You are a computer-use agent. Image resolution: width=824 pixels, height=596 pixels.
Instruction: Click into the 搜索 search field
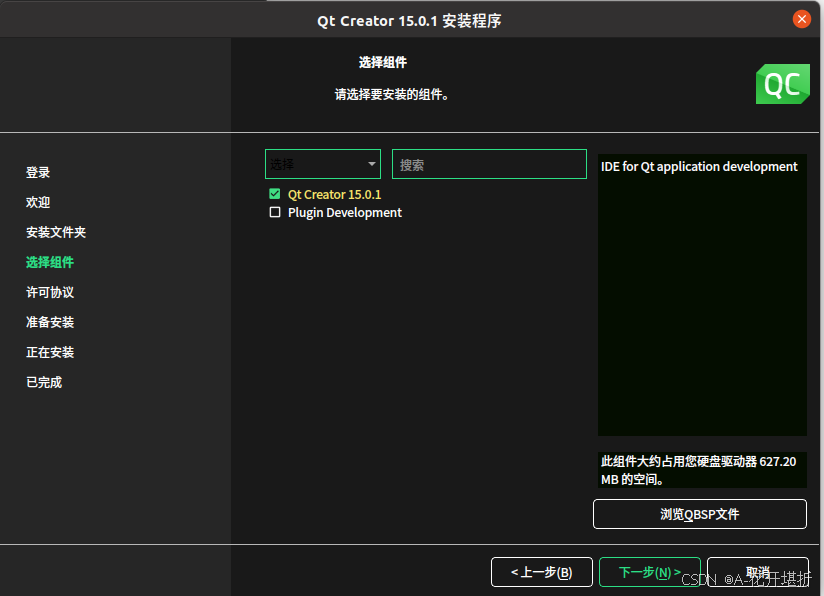(489, 164)
